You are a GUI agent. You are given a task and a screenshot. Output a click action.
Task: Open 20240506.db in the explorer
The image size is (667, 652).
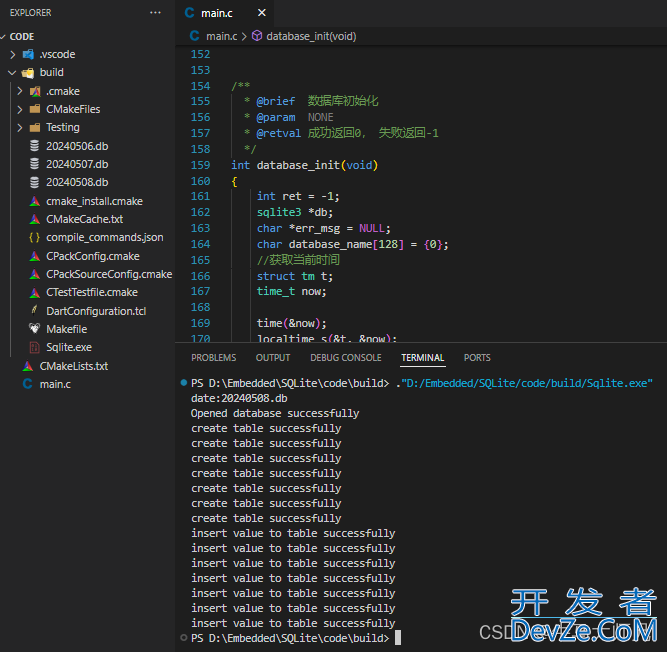point(77,146)
